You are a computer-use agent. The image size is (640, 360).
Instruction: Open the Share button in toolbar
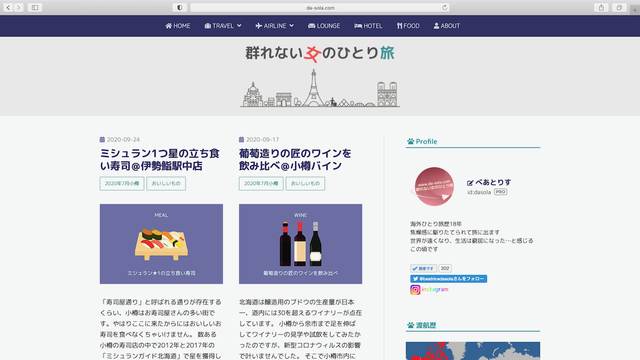pos(601,7)
